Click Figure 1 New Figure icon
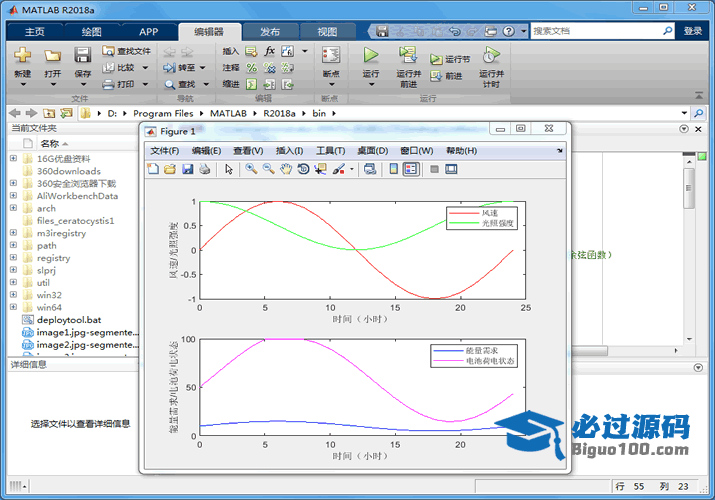Viewport: 715px width, 500px height. pyautogui.click(x=153, y=169)
